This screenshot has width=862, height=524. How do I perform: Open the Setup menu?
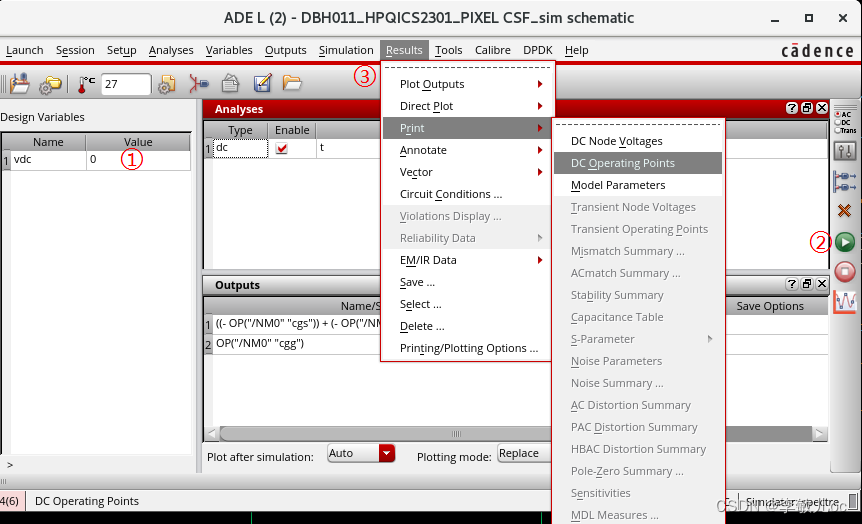(x=121, y=50)
